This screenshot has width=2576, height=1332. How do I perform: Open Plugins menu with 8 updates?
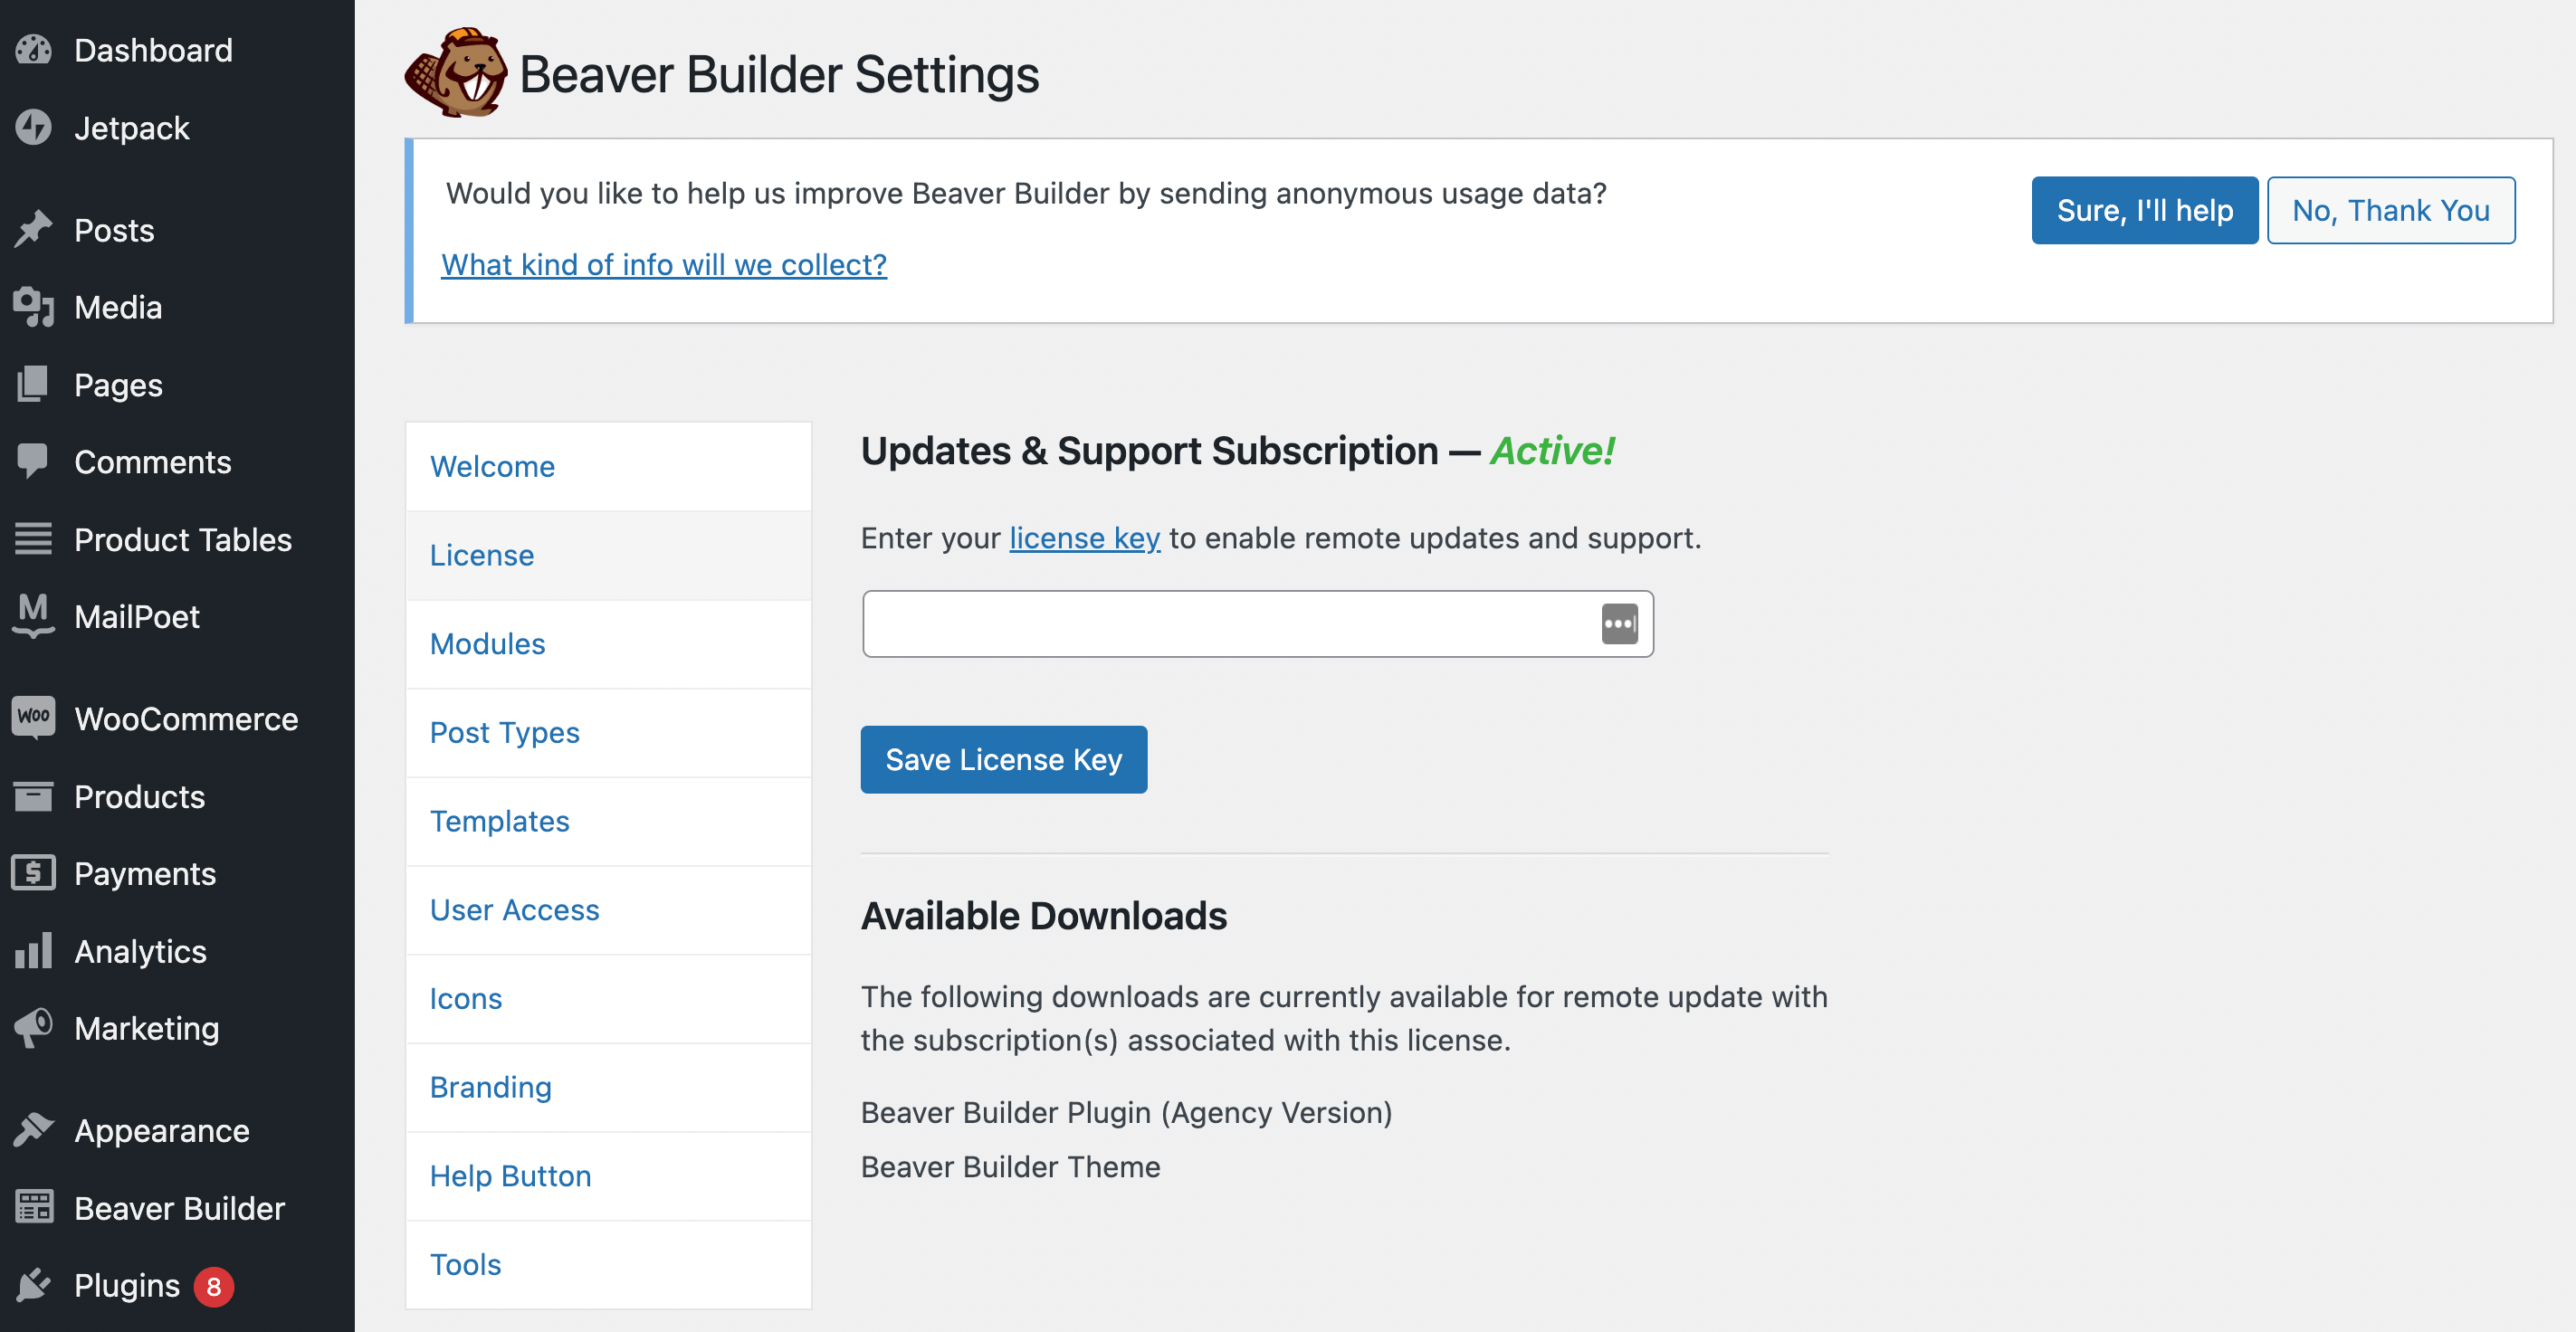(x=128, y=1286)
